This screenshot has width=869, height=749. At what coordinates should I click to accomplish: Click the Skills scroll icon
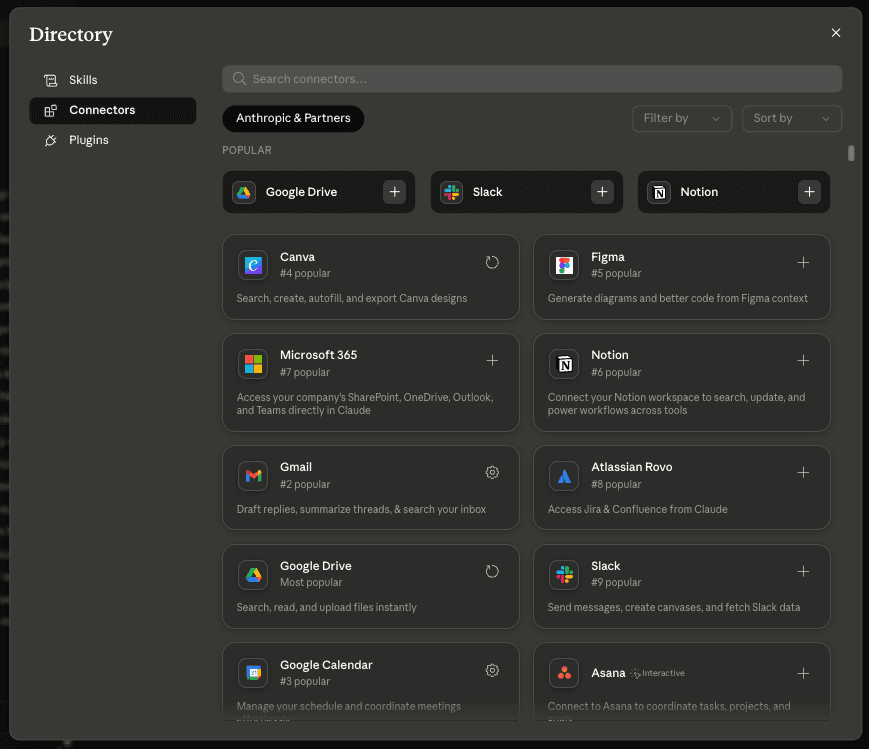coord(50,80)
